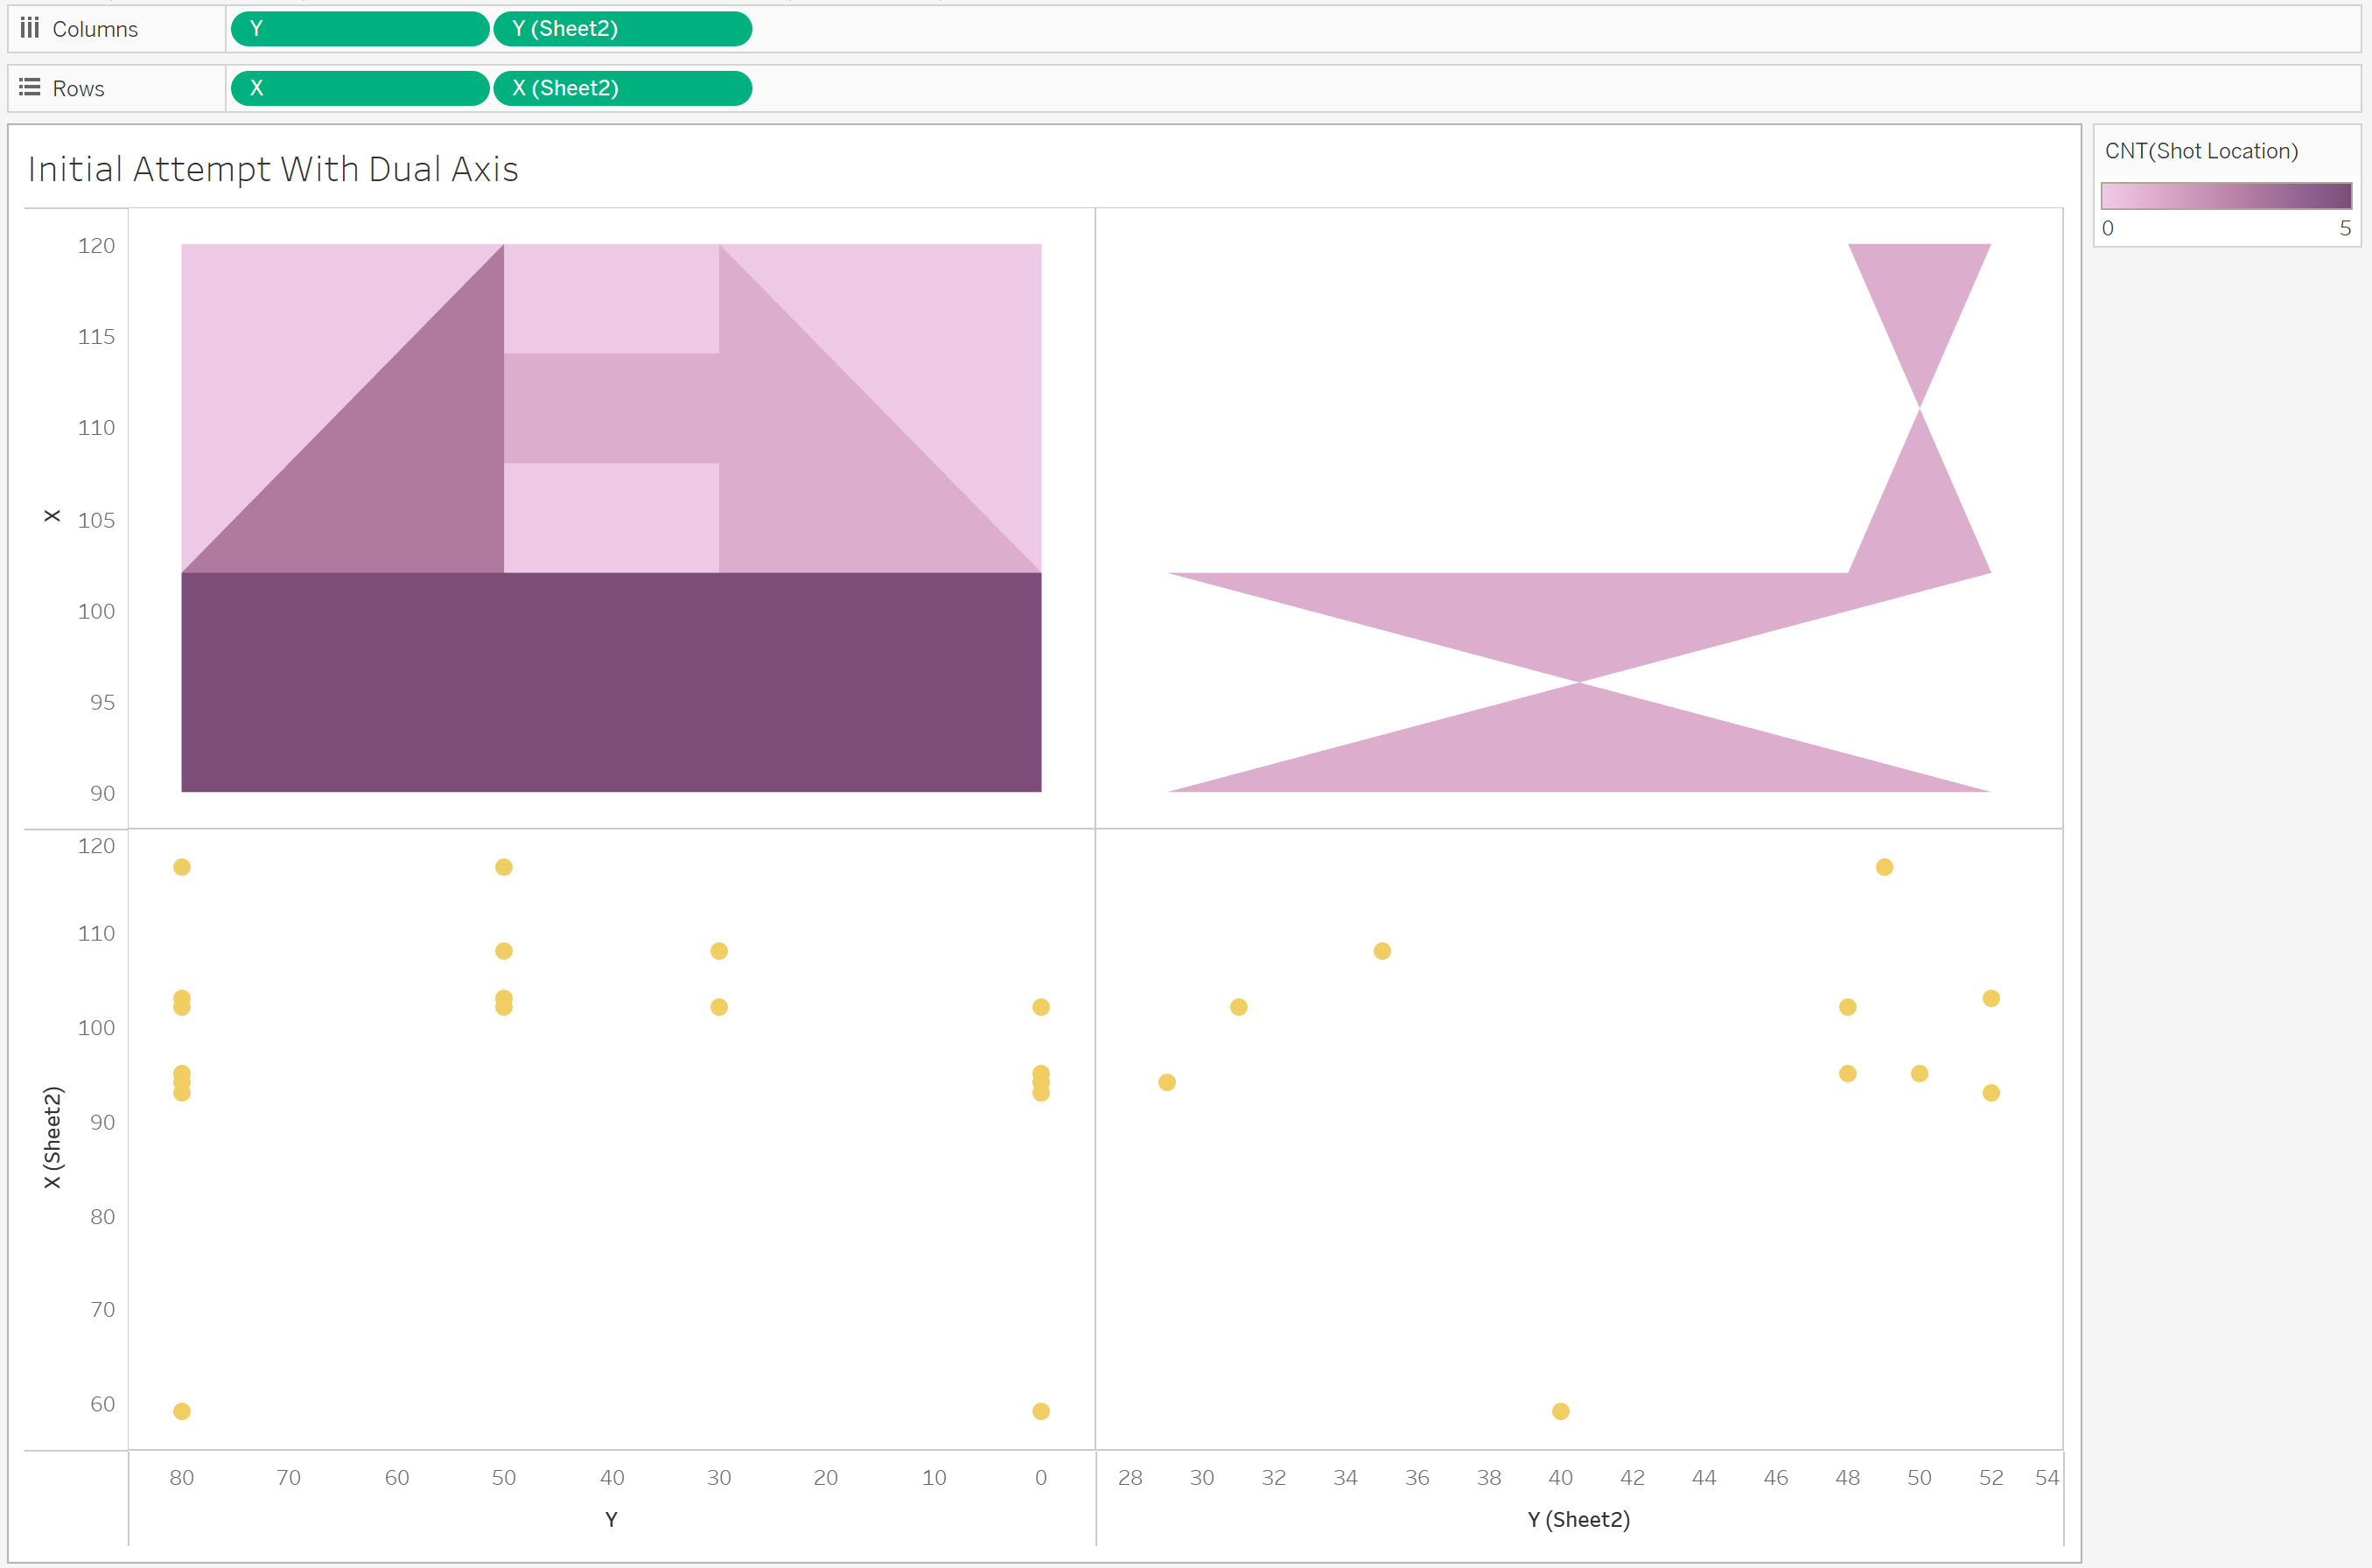Click the color gradient legend bar

pyautogui.click(x=2226, y=195)
